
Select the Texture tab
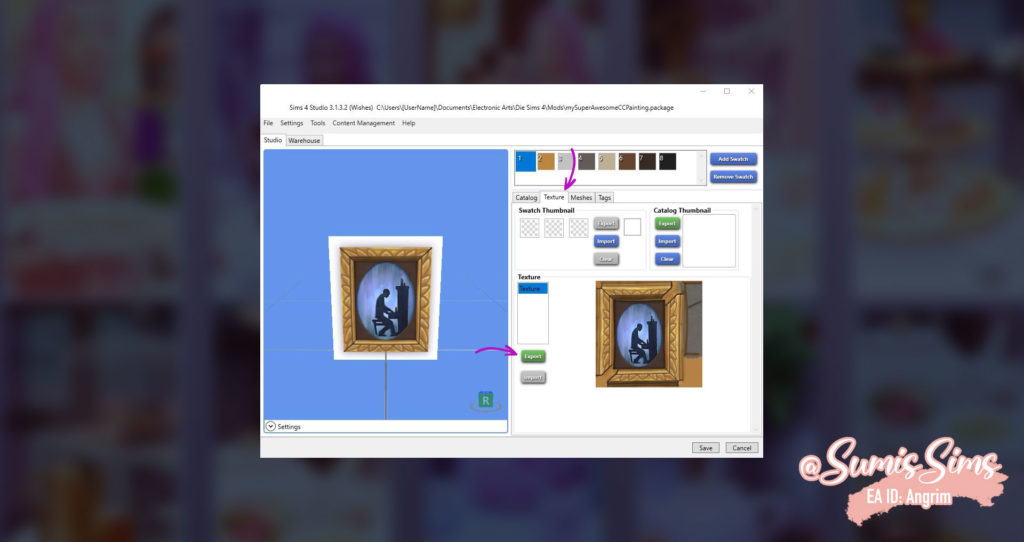coord(554,197)
